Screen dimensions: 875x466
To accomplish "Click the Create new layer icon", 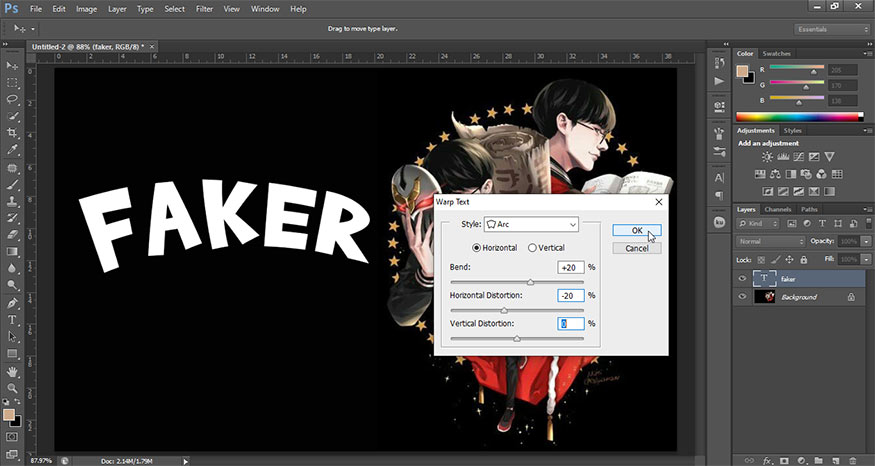I will (x=835, y=461).
